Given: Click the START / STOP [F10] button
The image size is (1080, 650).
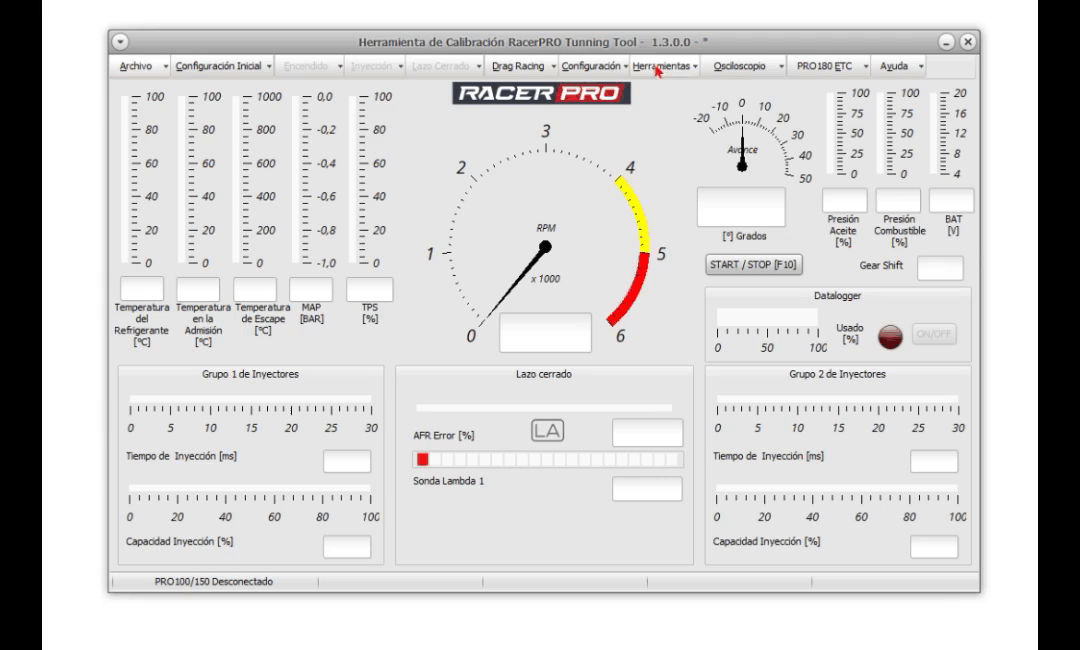Looking at the screenshot, I should [754, 264].
